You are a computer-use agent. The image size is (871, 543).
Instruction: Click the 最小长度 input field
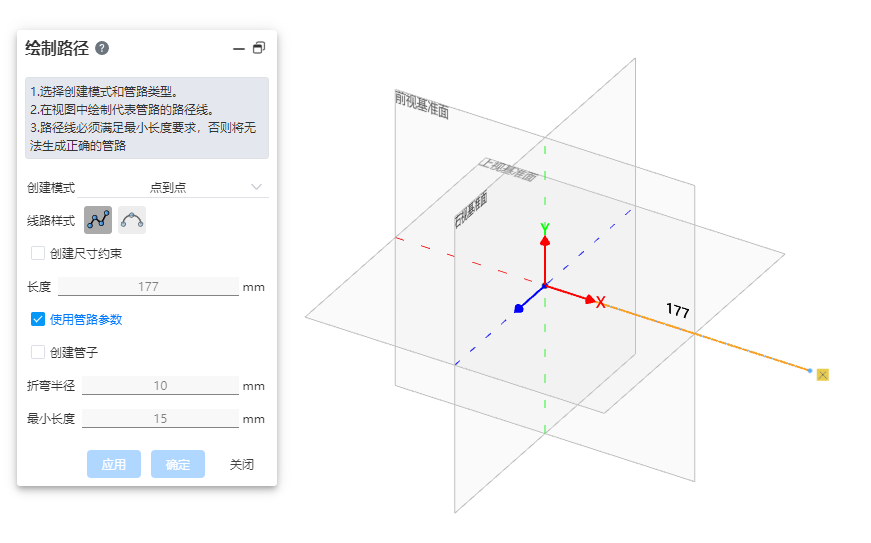point(160,419)
